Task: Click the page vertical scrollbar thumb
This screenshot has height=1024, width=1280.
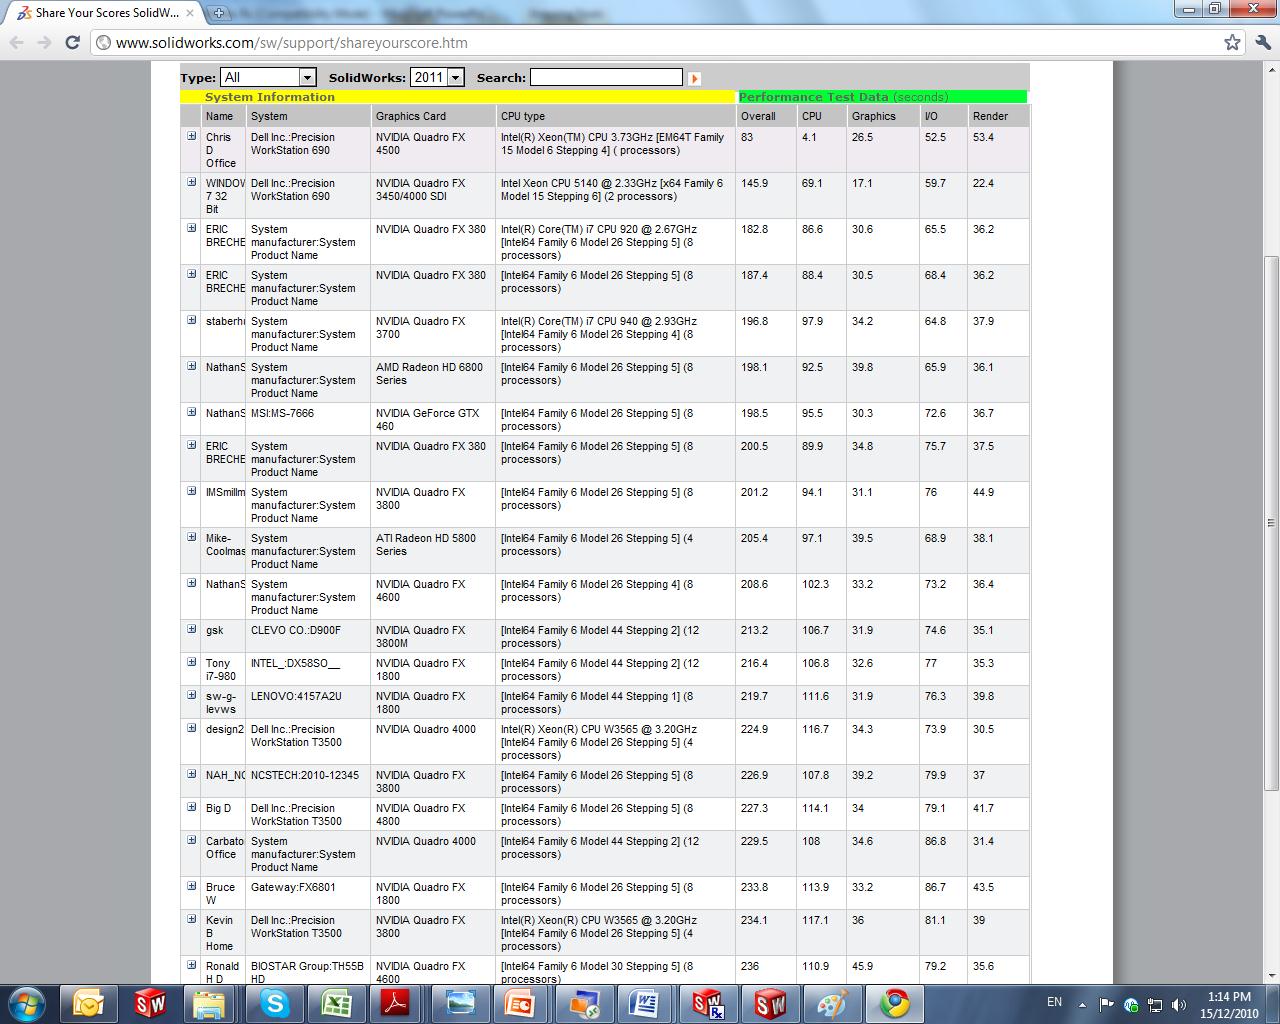Action: click(x=1272, y=524)
